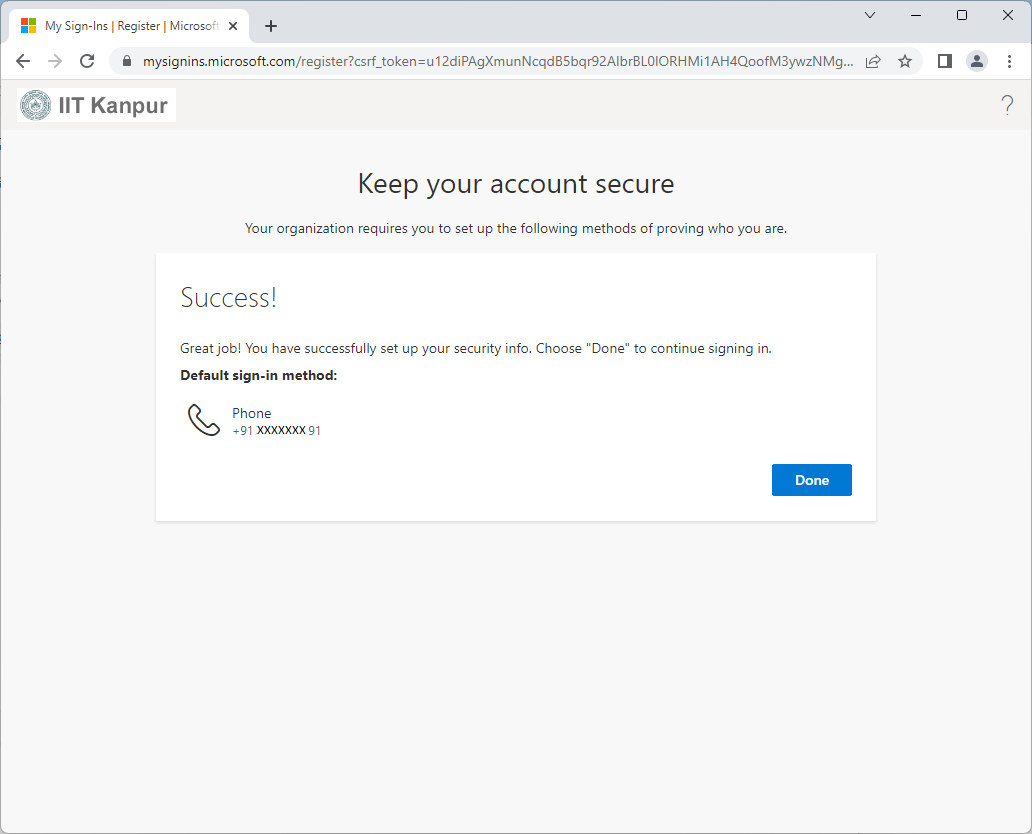Image resolution: width=1032 pixels, height=834 pixels.
Task: Open the Chrome profile avatar
Action: pyautogui.click(x=977, y=61)
